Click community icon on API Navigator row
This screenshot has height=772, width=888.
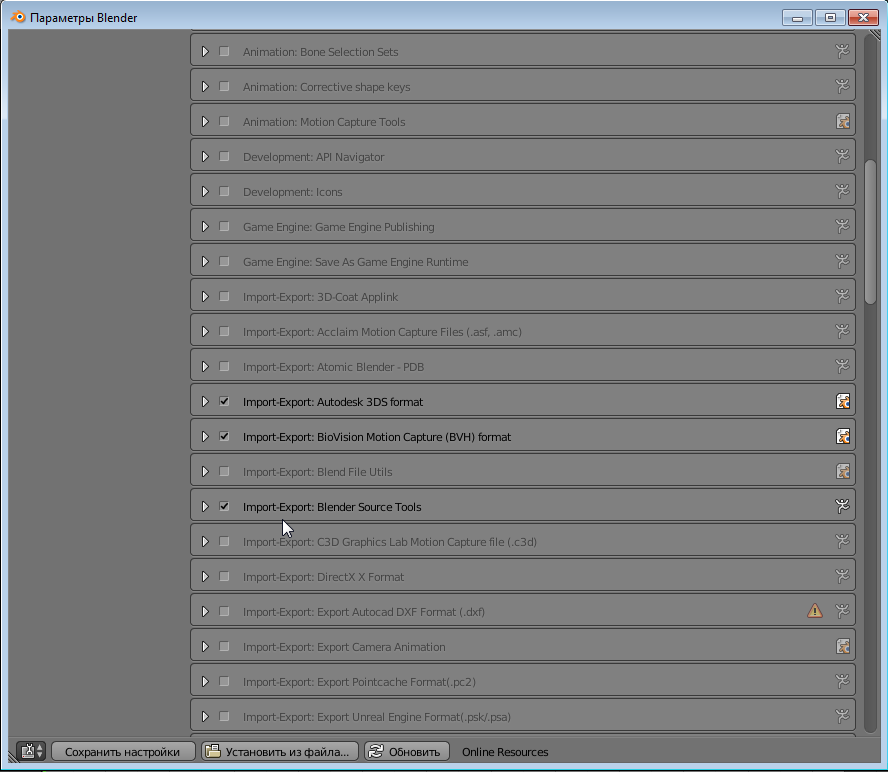[x=842, y=156]
